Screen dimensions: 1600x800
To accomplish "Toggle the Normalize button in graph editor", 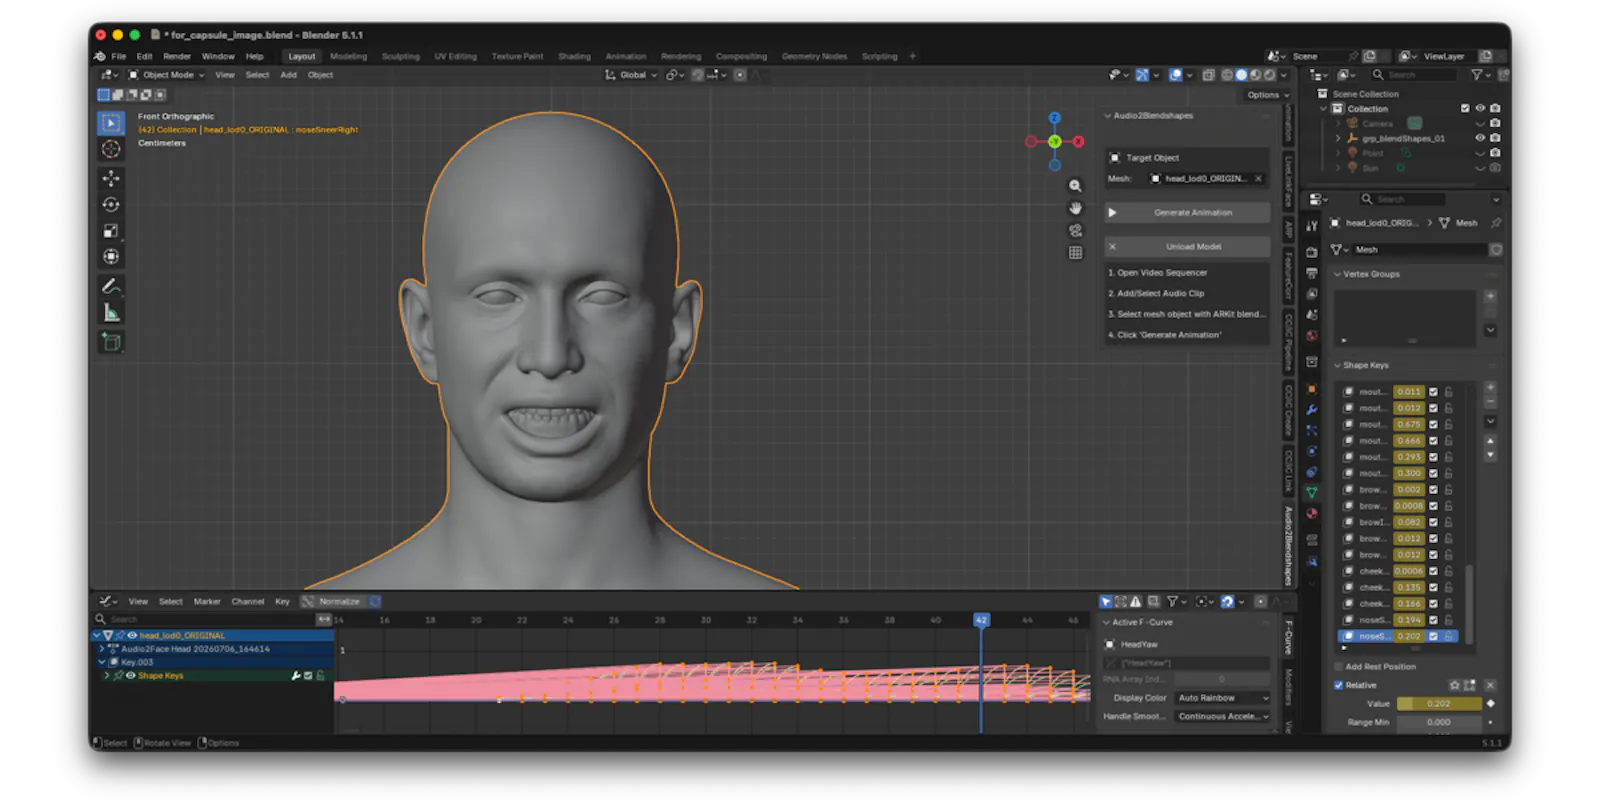I will [x=333, y=601].
